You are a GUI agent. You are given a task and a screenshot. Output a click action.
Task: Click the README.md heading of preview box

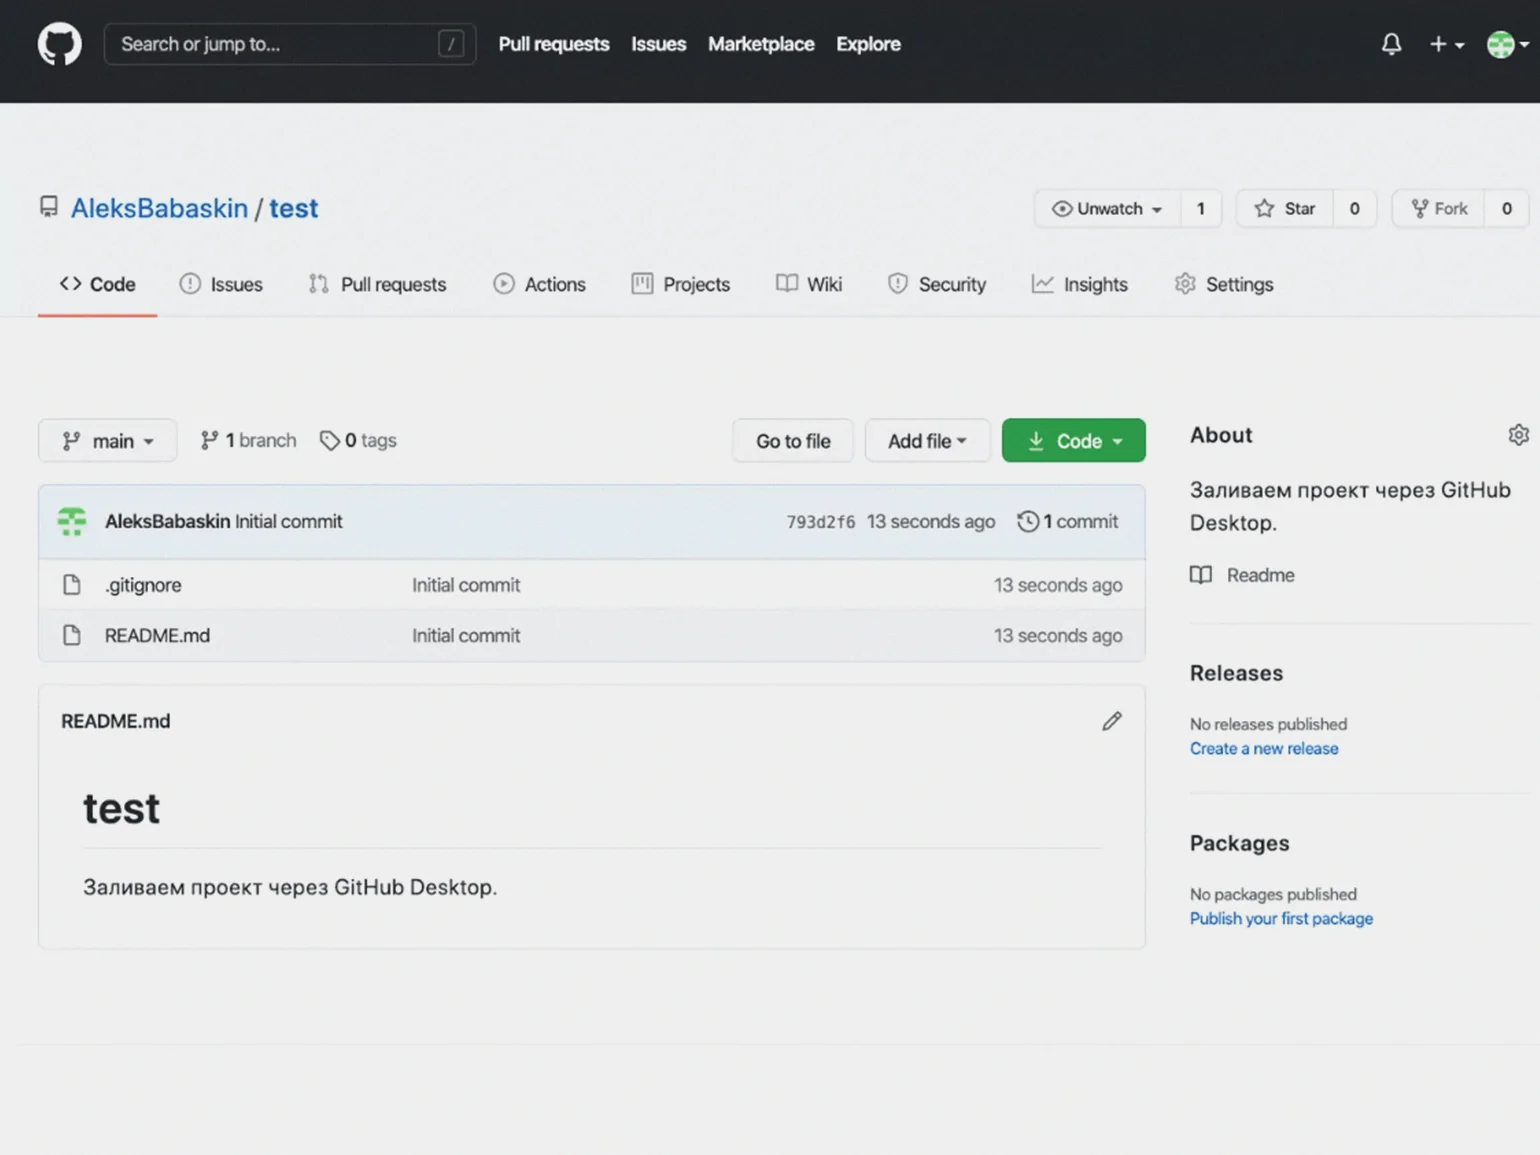[x=115, y=721]
